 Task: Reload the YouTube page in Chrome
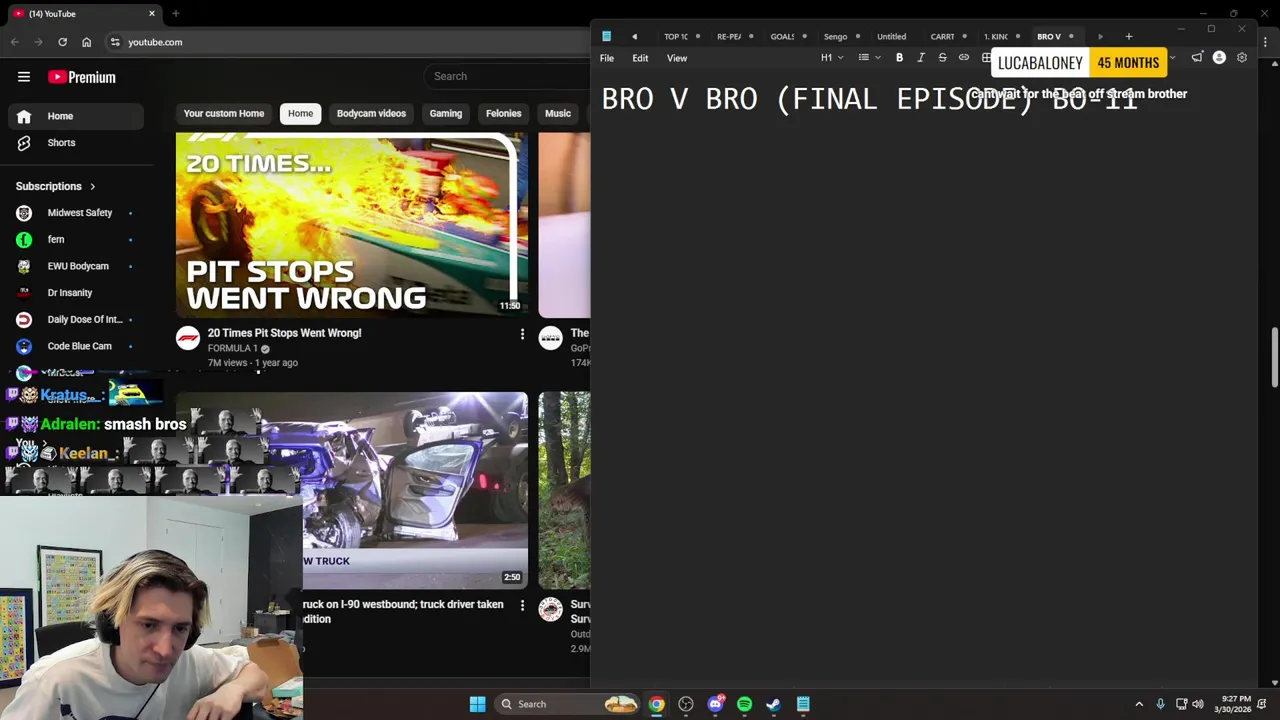click(62, 42)
